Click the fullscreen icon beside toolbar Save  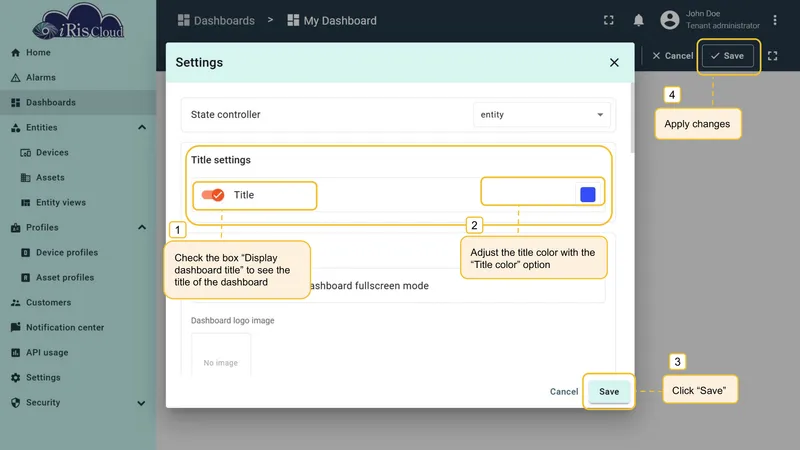pos(772,56)
